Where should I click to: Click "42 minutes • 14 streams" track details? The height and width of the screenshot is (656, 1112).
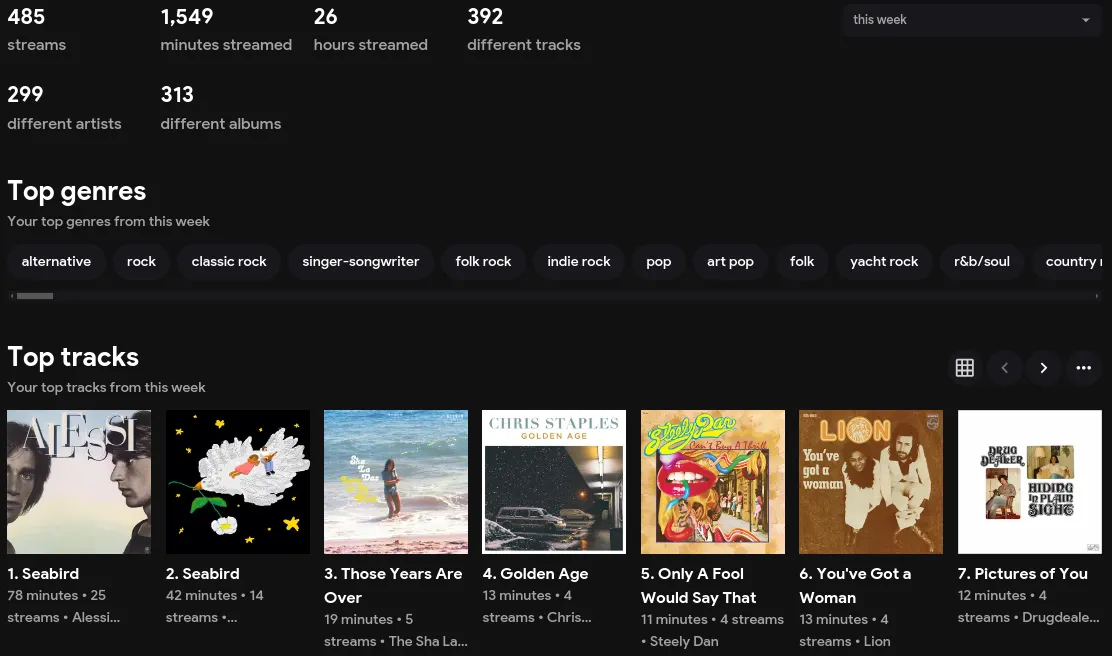pos(215,606)
